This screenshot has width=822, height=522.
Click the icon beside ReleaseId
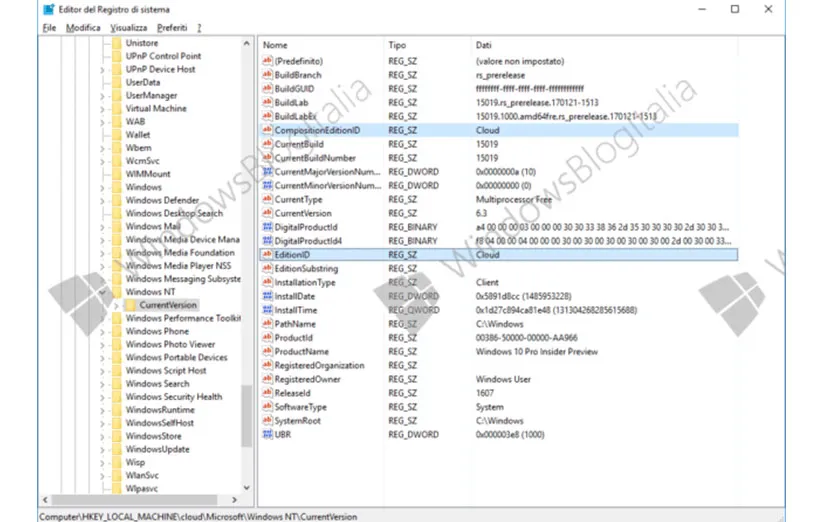tap(267, 393)
